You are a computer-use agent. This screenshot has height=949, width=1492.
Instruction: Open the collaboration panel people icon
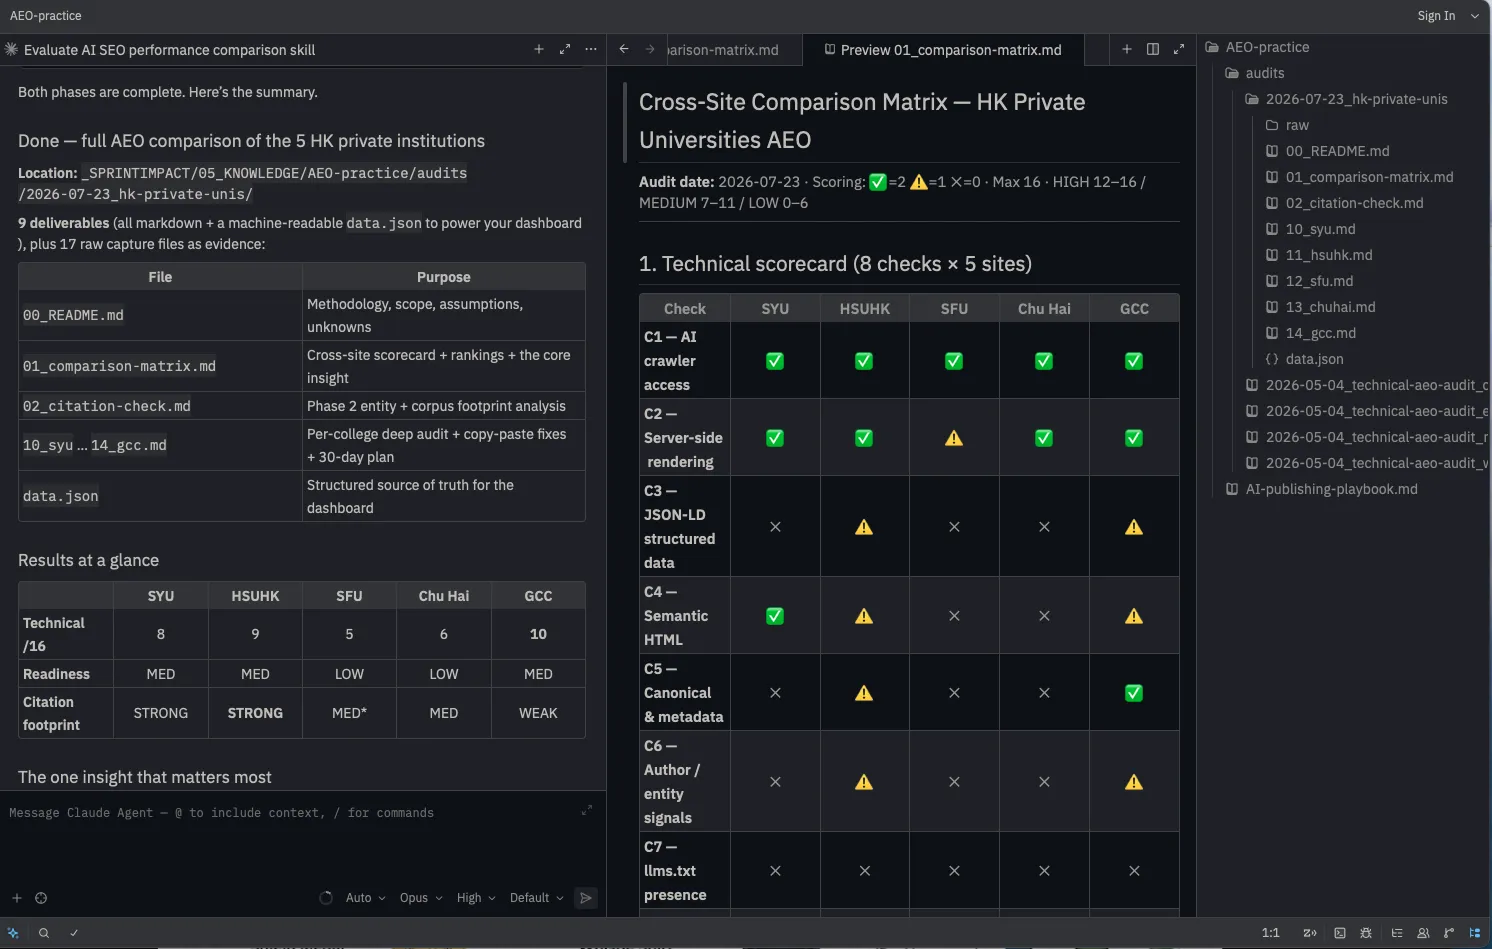pos(1423,933)
